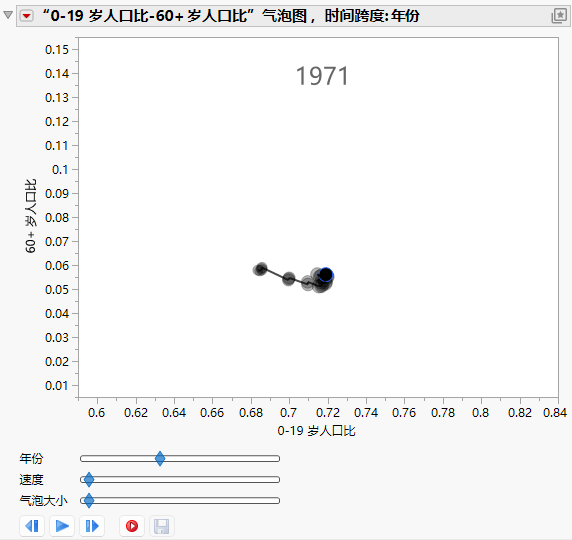Screen dimensions: 572x540
Task: Adjust the 速度 slider handle
Action: 89,479
